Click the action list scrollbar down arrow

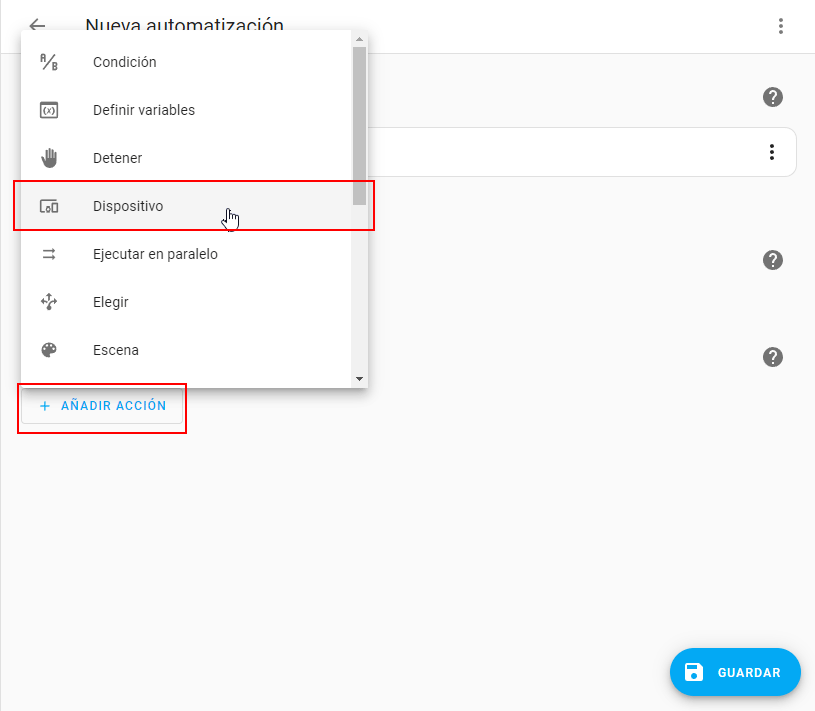pos(359,379)
